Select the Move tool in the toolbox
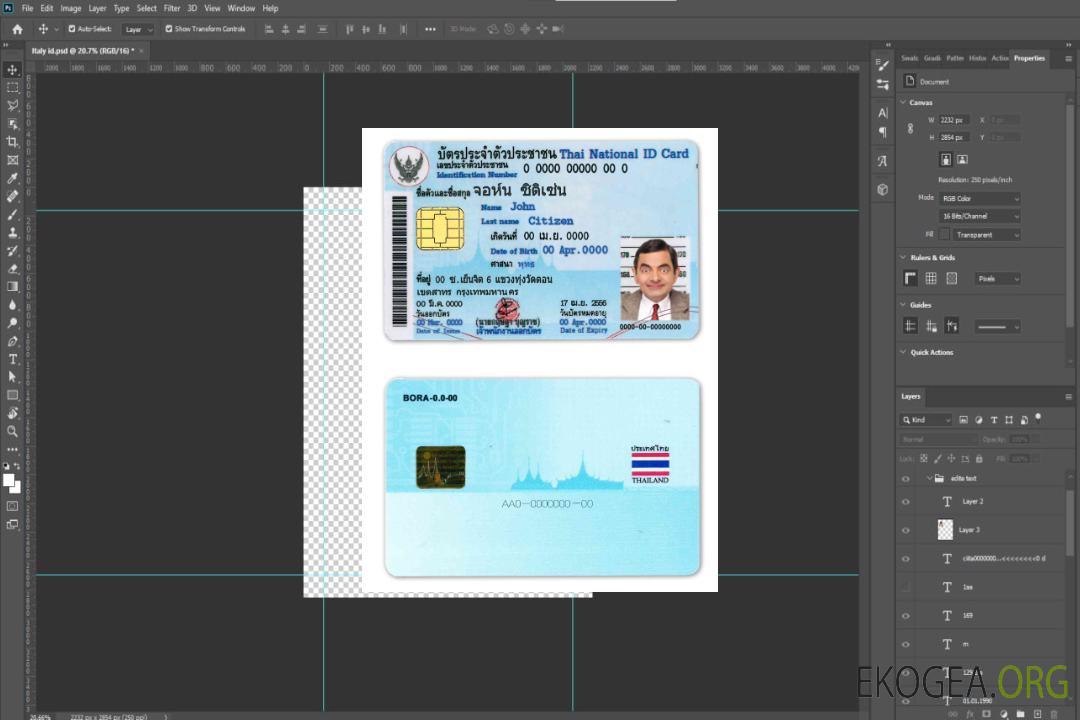This screenshot has width=1080, height=720. click(12, 70)
